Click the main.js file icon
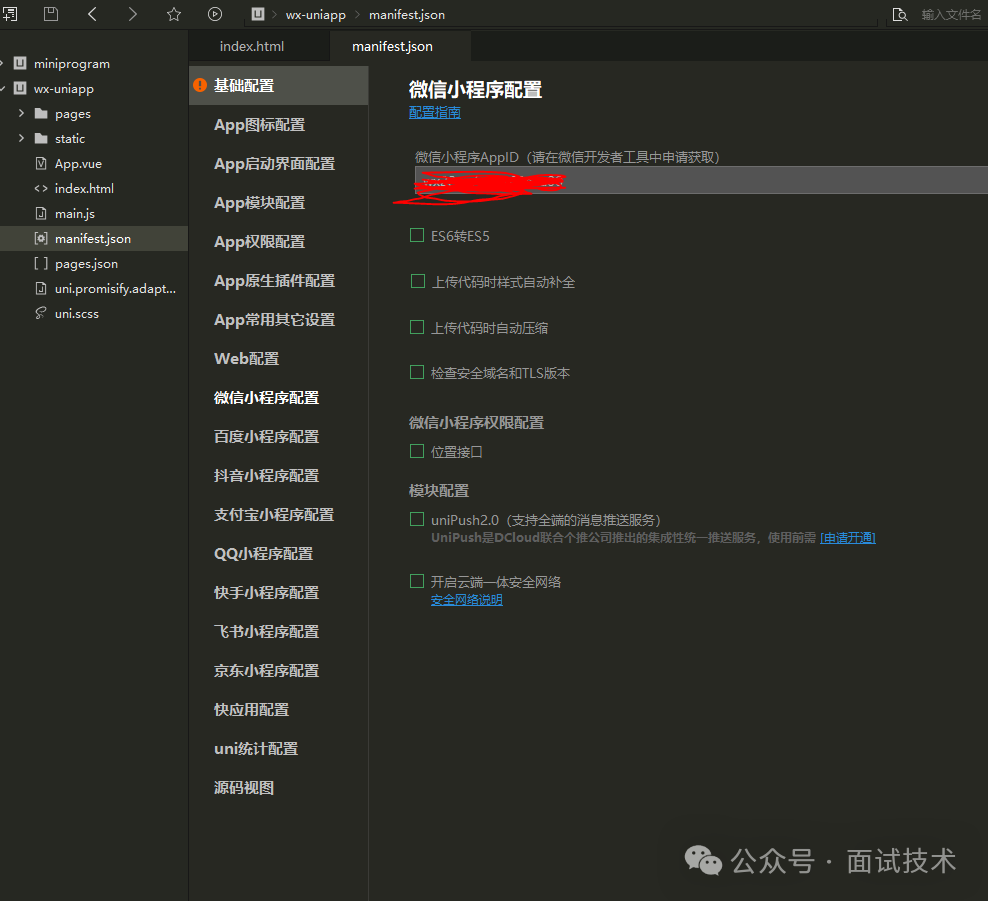Viewport: 988px width, 901px height. tap(41, 213)
